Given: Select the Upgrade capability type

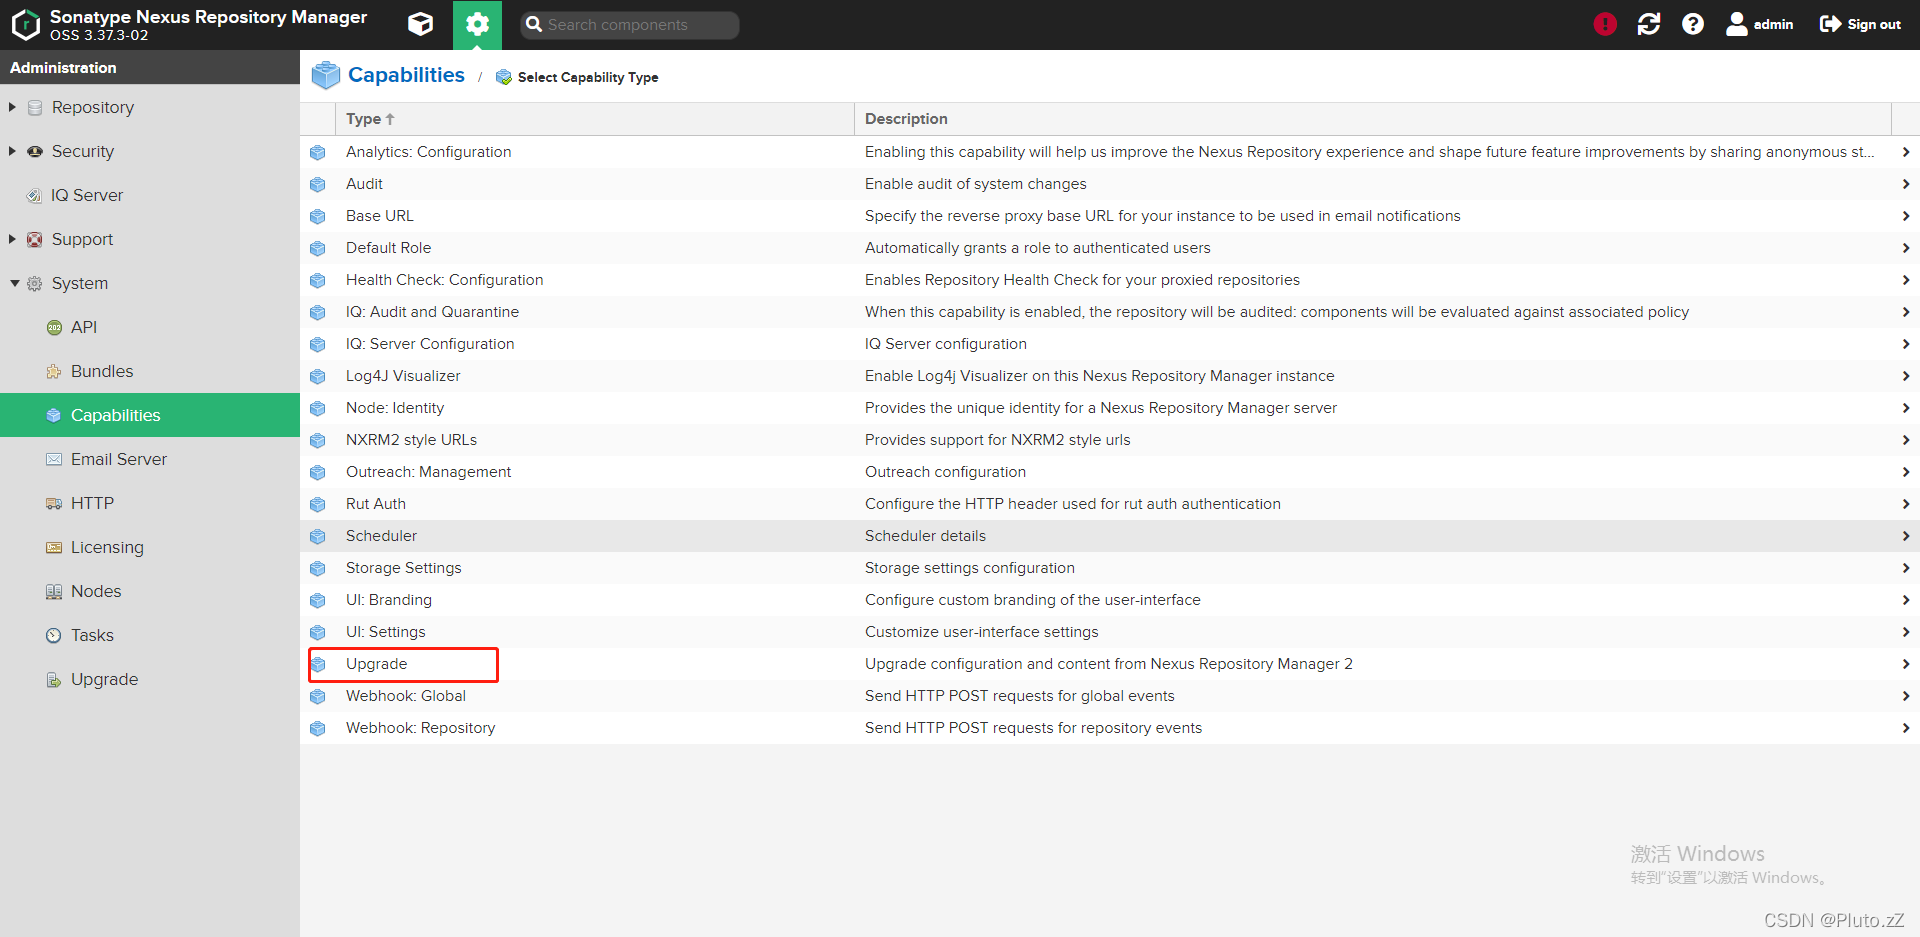Looking at the screenshot, I should 376,664.
